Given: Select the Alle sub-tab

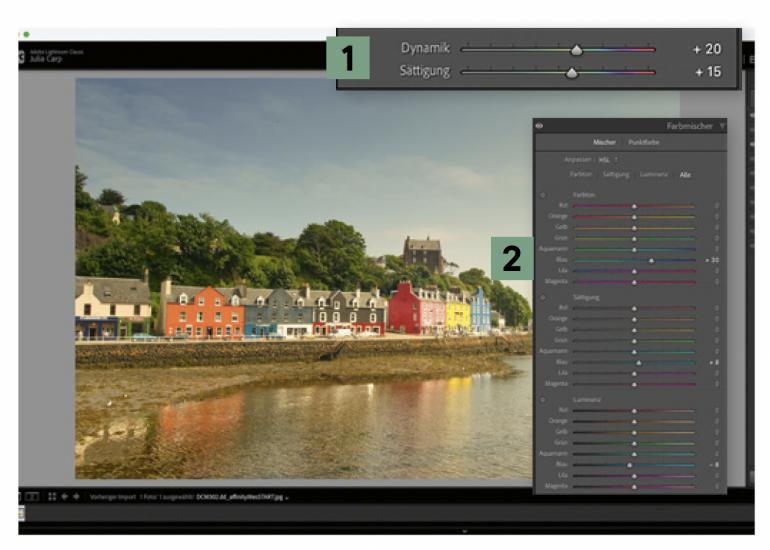Looking at the screenshot, I should tap(685, 175).
